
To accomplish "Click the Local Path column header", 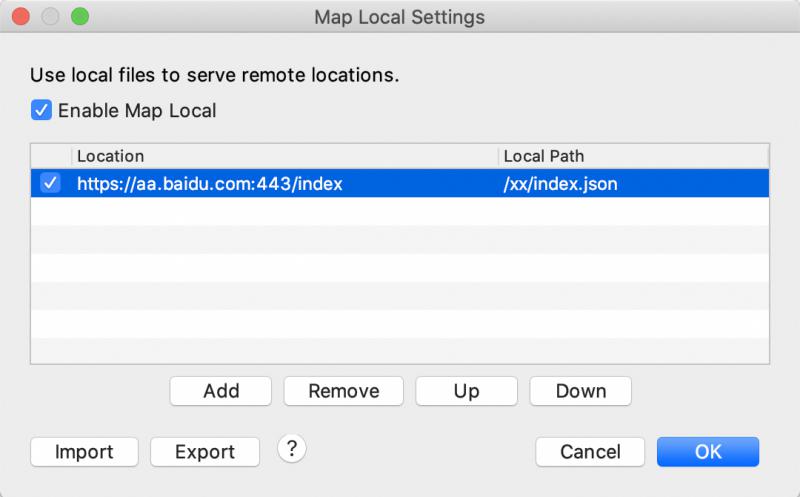I will click(x=633, y=156).
